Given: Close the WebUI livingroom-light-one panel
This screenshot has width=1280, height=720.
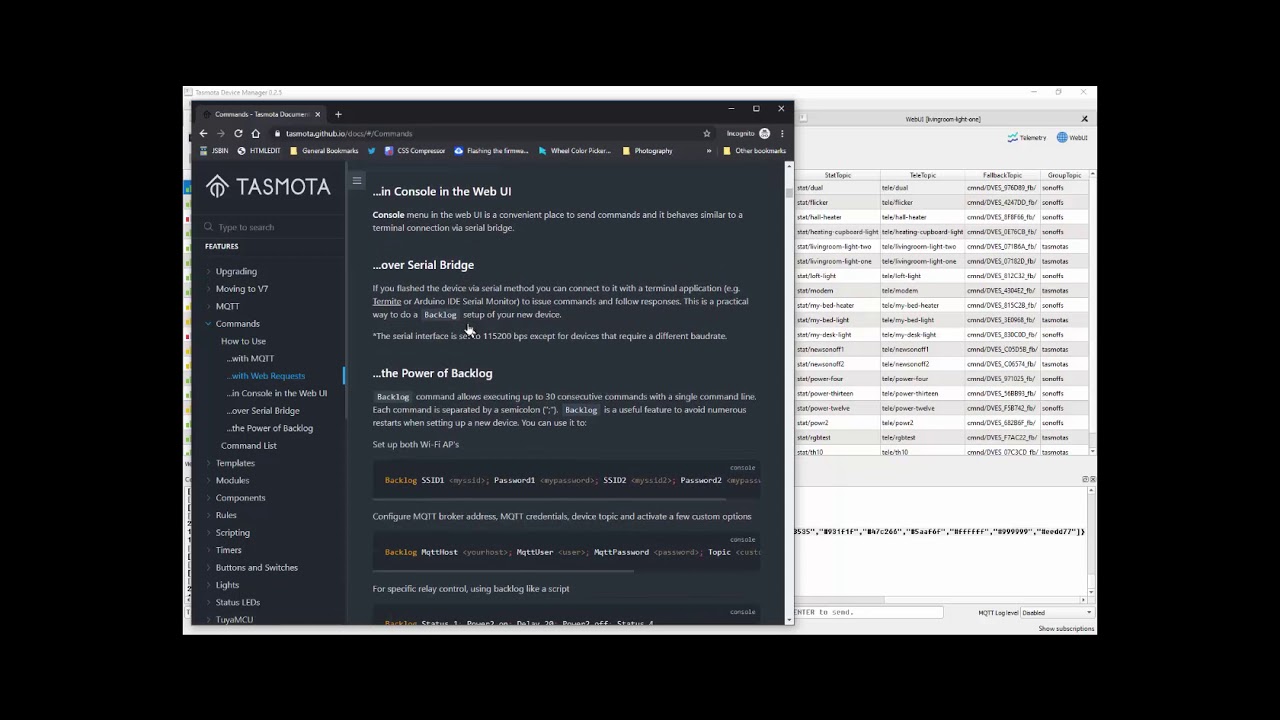Looking at the screenshot, I should (x=1084, y=119).
